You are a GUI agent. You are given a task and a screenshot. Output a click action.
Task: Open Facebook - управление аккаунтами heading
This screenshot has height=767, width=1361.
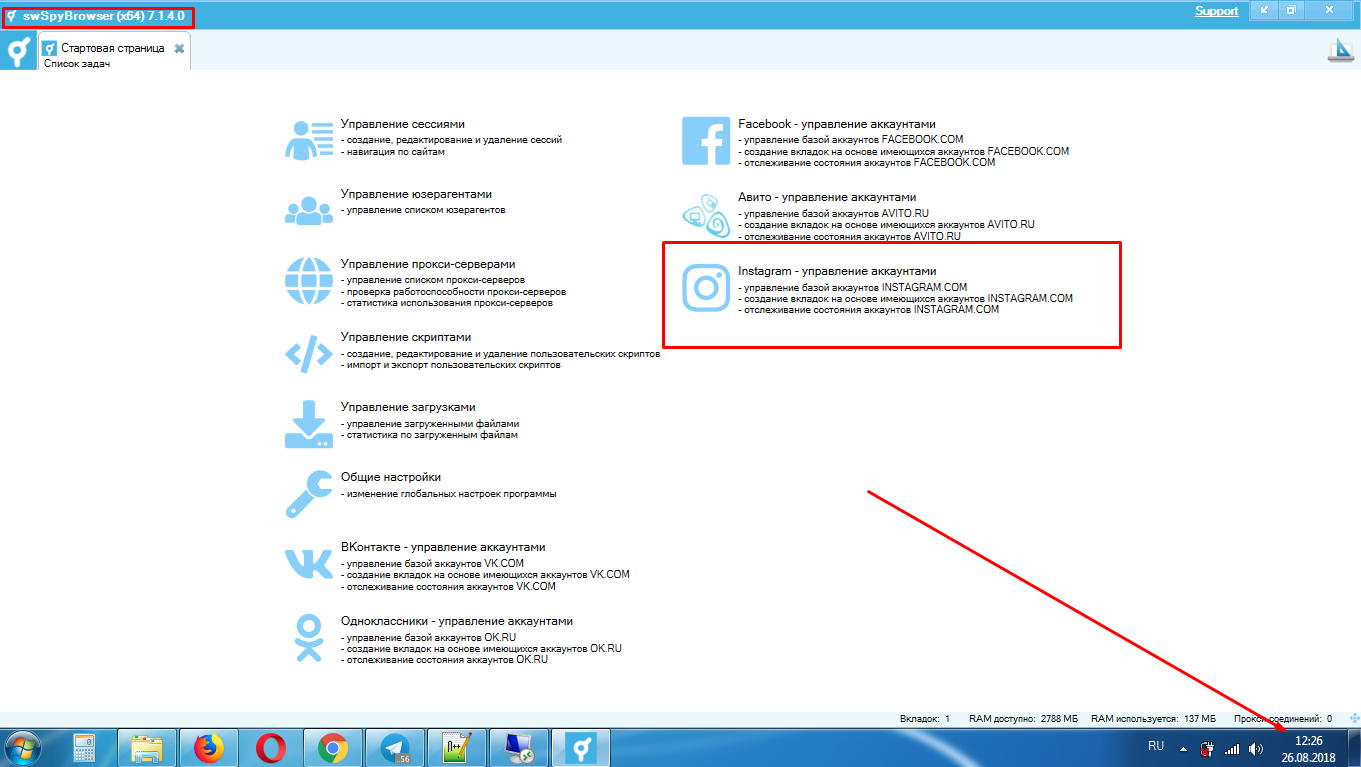[837, 124]
